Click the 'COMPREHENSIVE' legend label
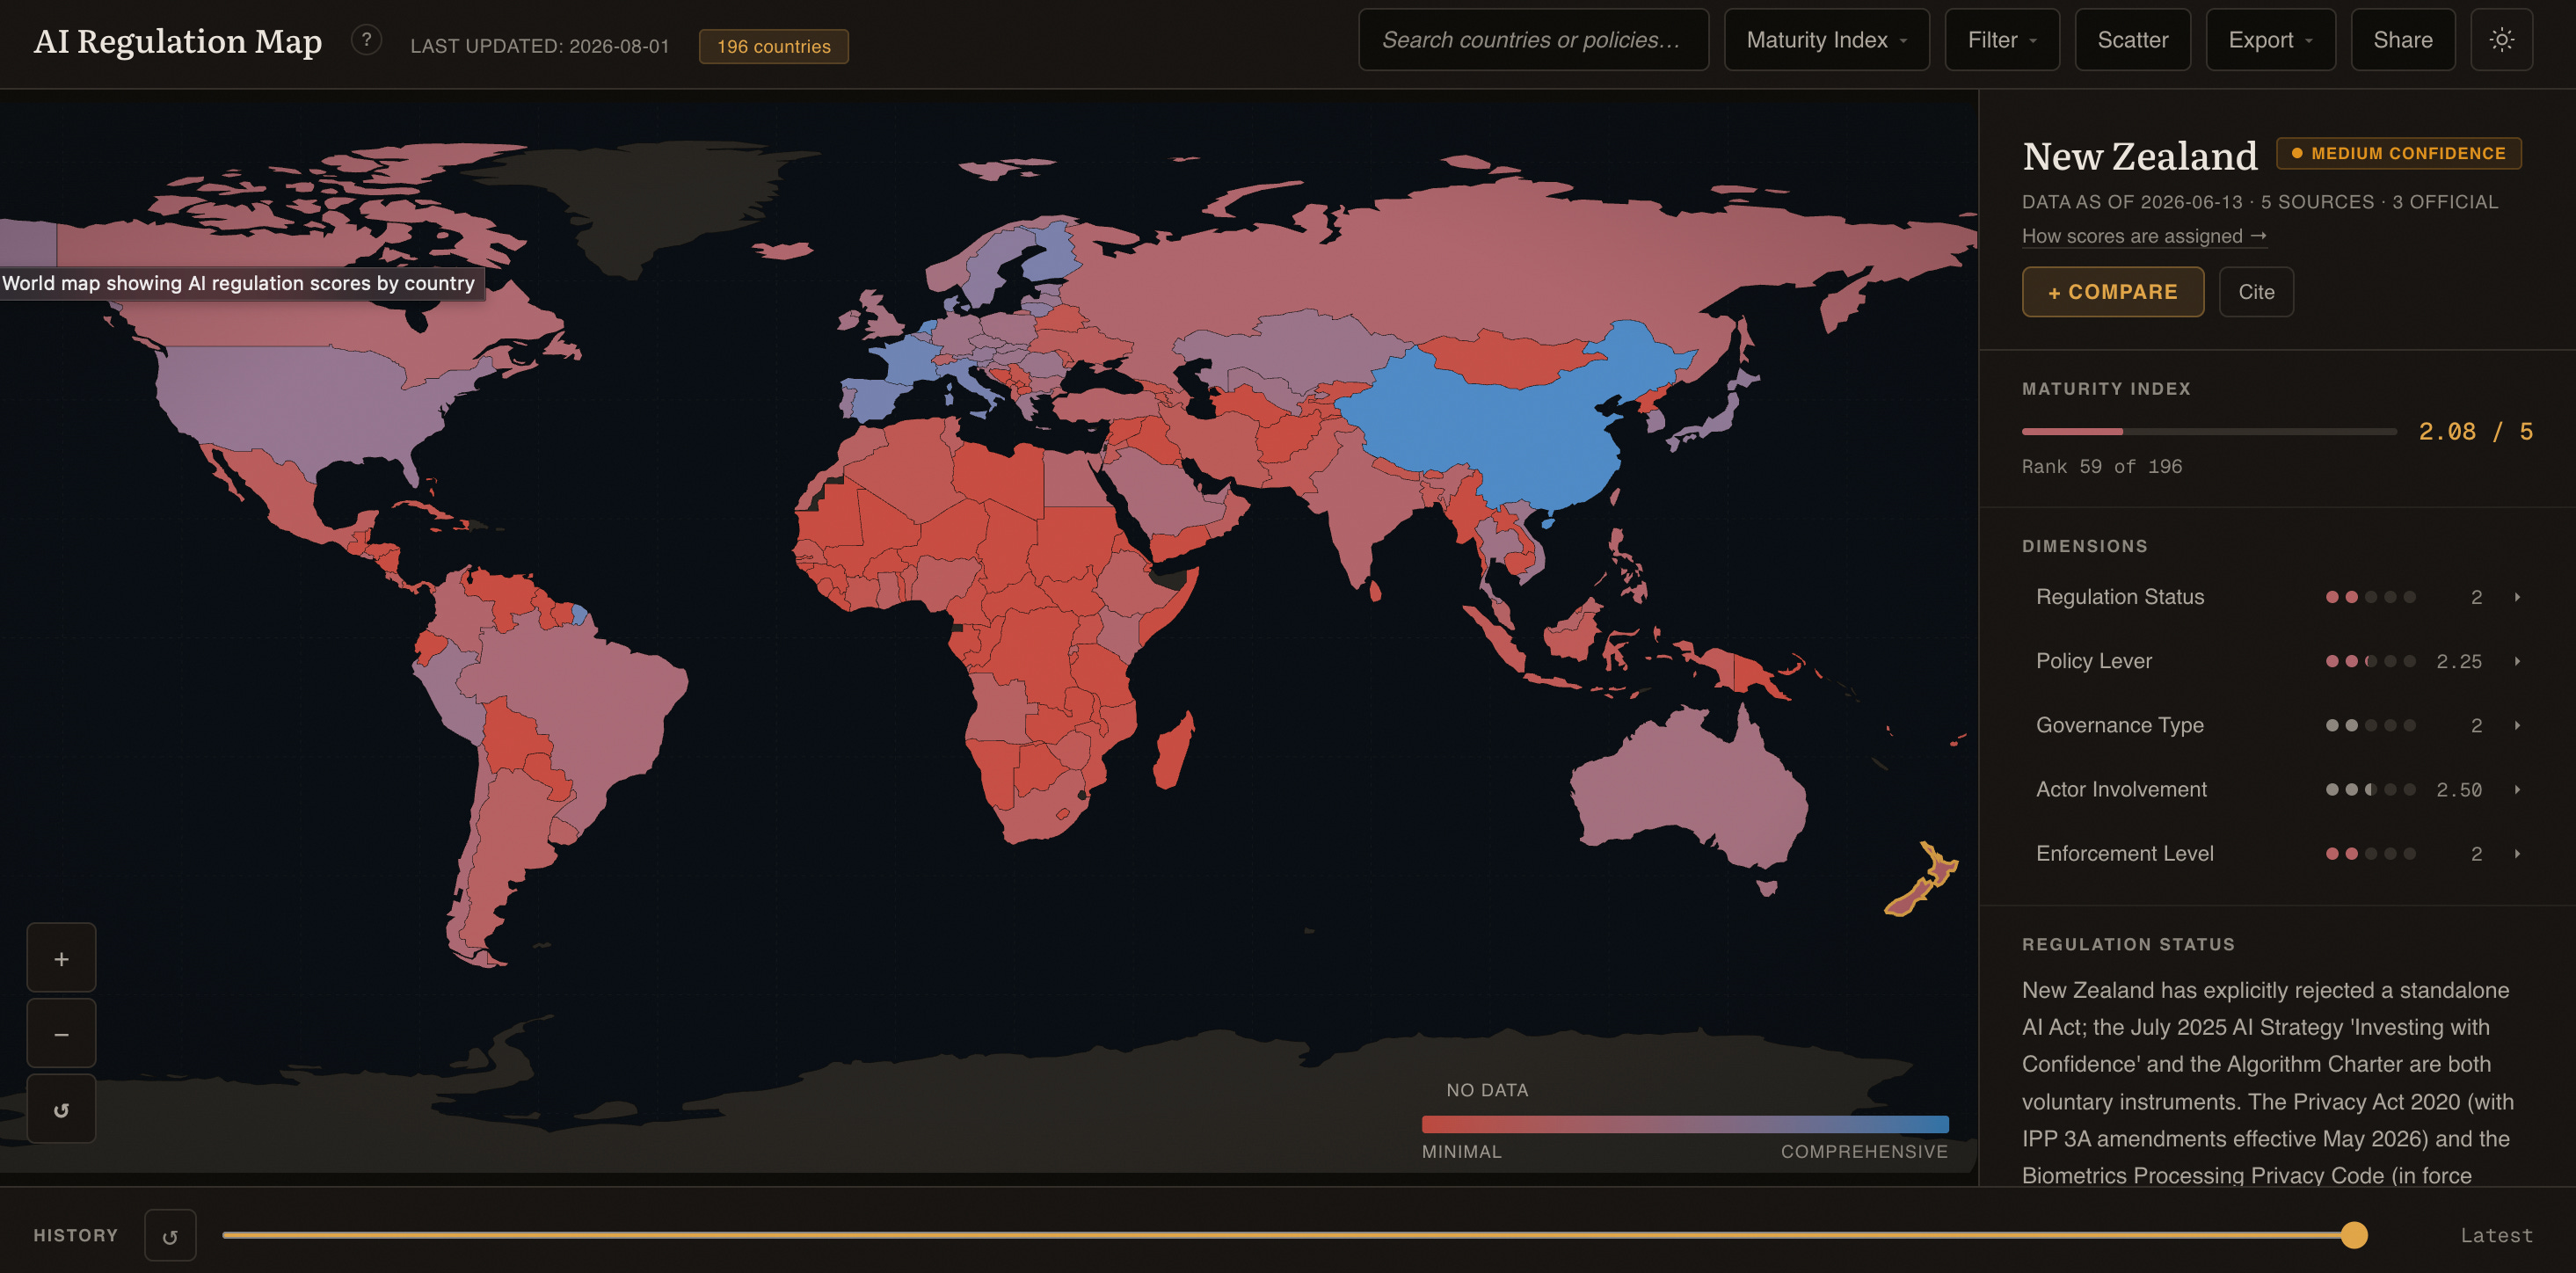Screen dimensions: 2576x1273 pyautogui.click(x=1864, y=1152)
